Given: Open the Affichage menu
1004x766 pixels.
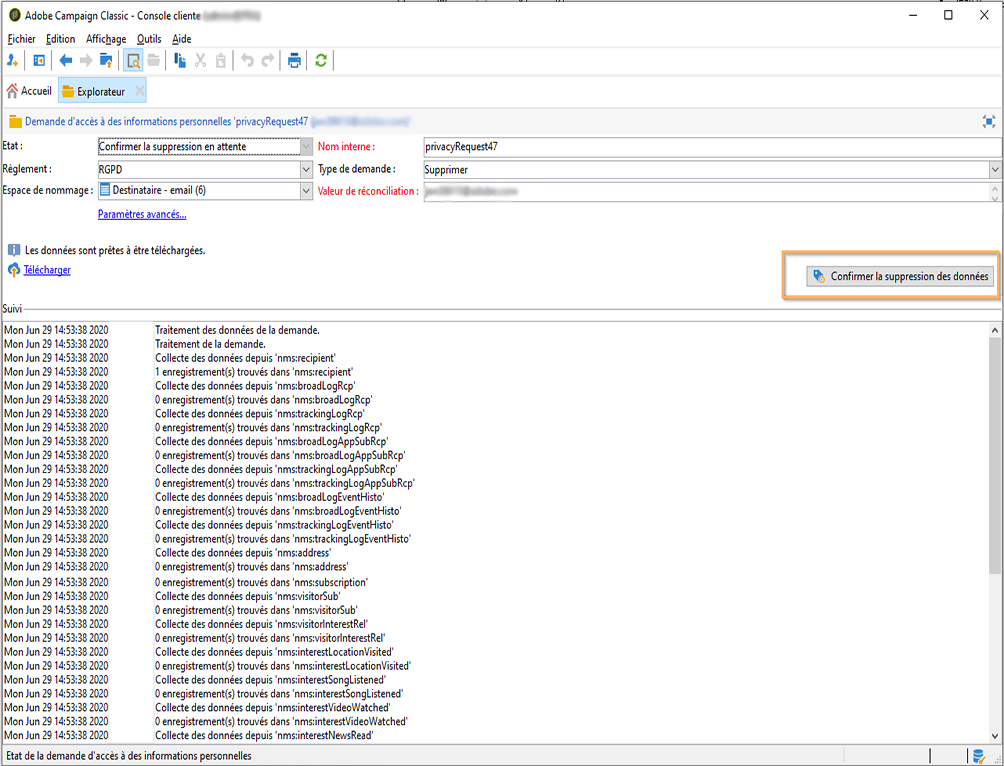Looking at the screenshot, I should coord(106,39).
